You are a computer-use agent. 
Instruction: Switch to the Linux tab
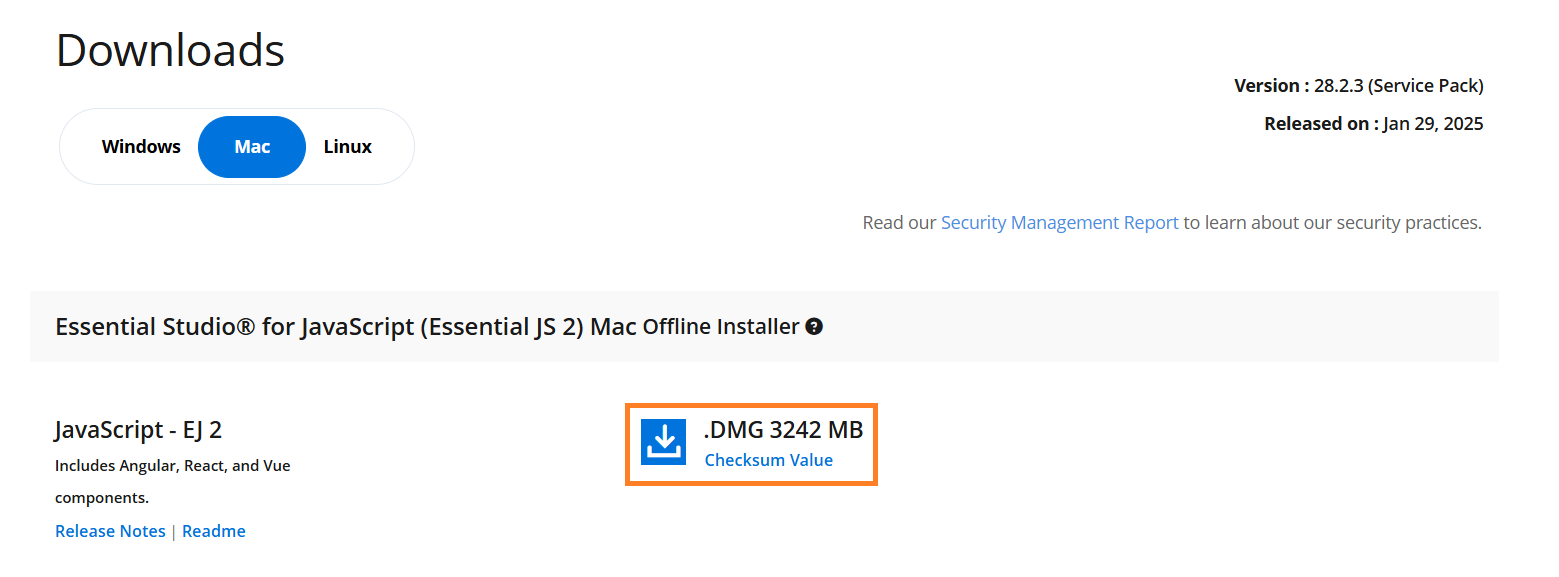click(x=348, y=147)
